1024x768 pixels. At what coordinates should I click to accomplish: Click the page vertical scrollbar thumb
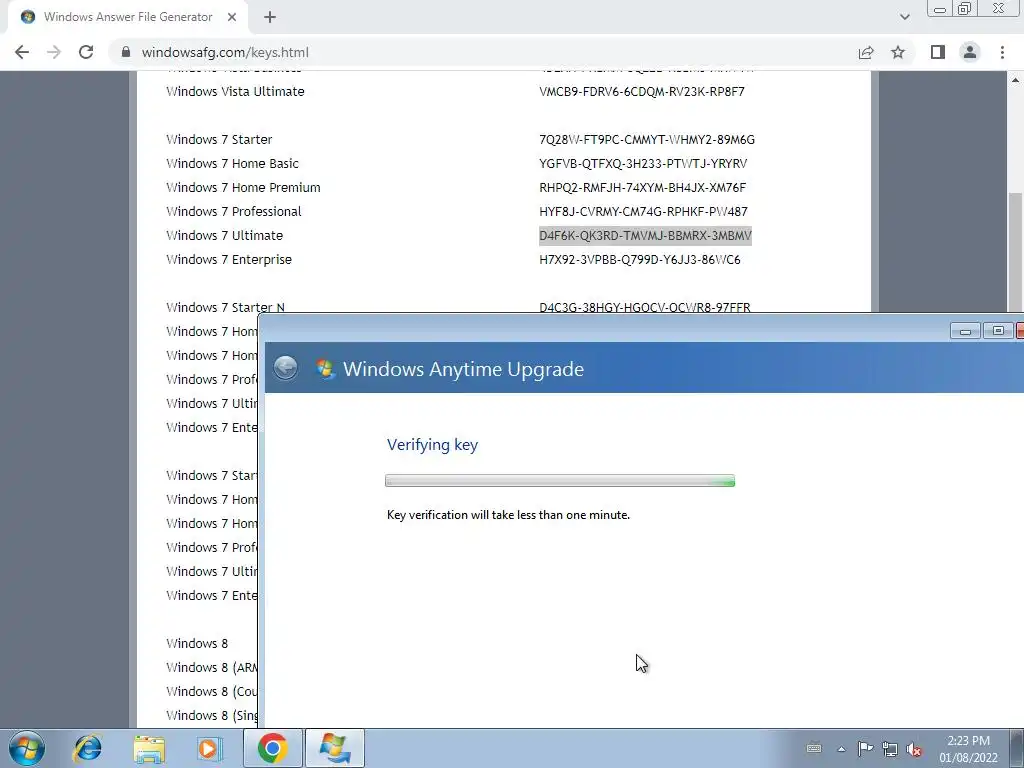tap(1016, 251)
